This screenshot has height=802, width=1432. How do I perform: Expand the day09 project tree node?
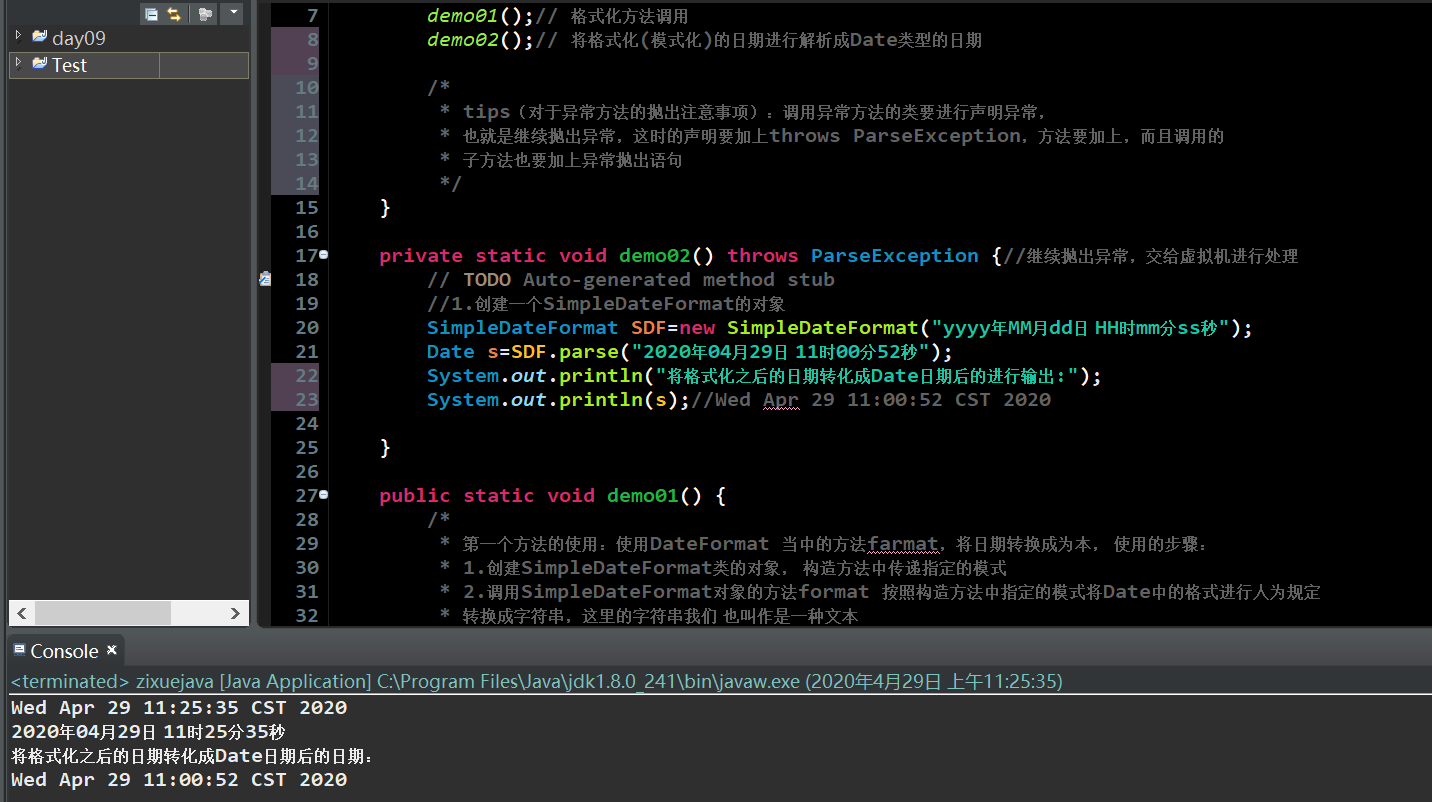tap(18, 36)
